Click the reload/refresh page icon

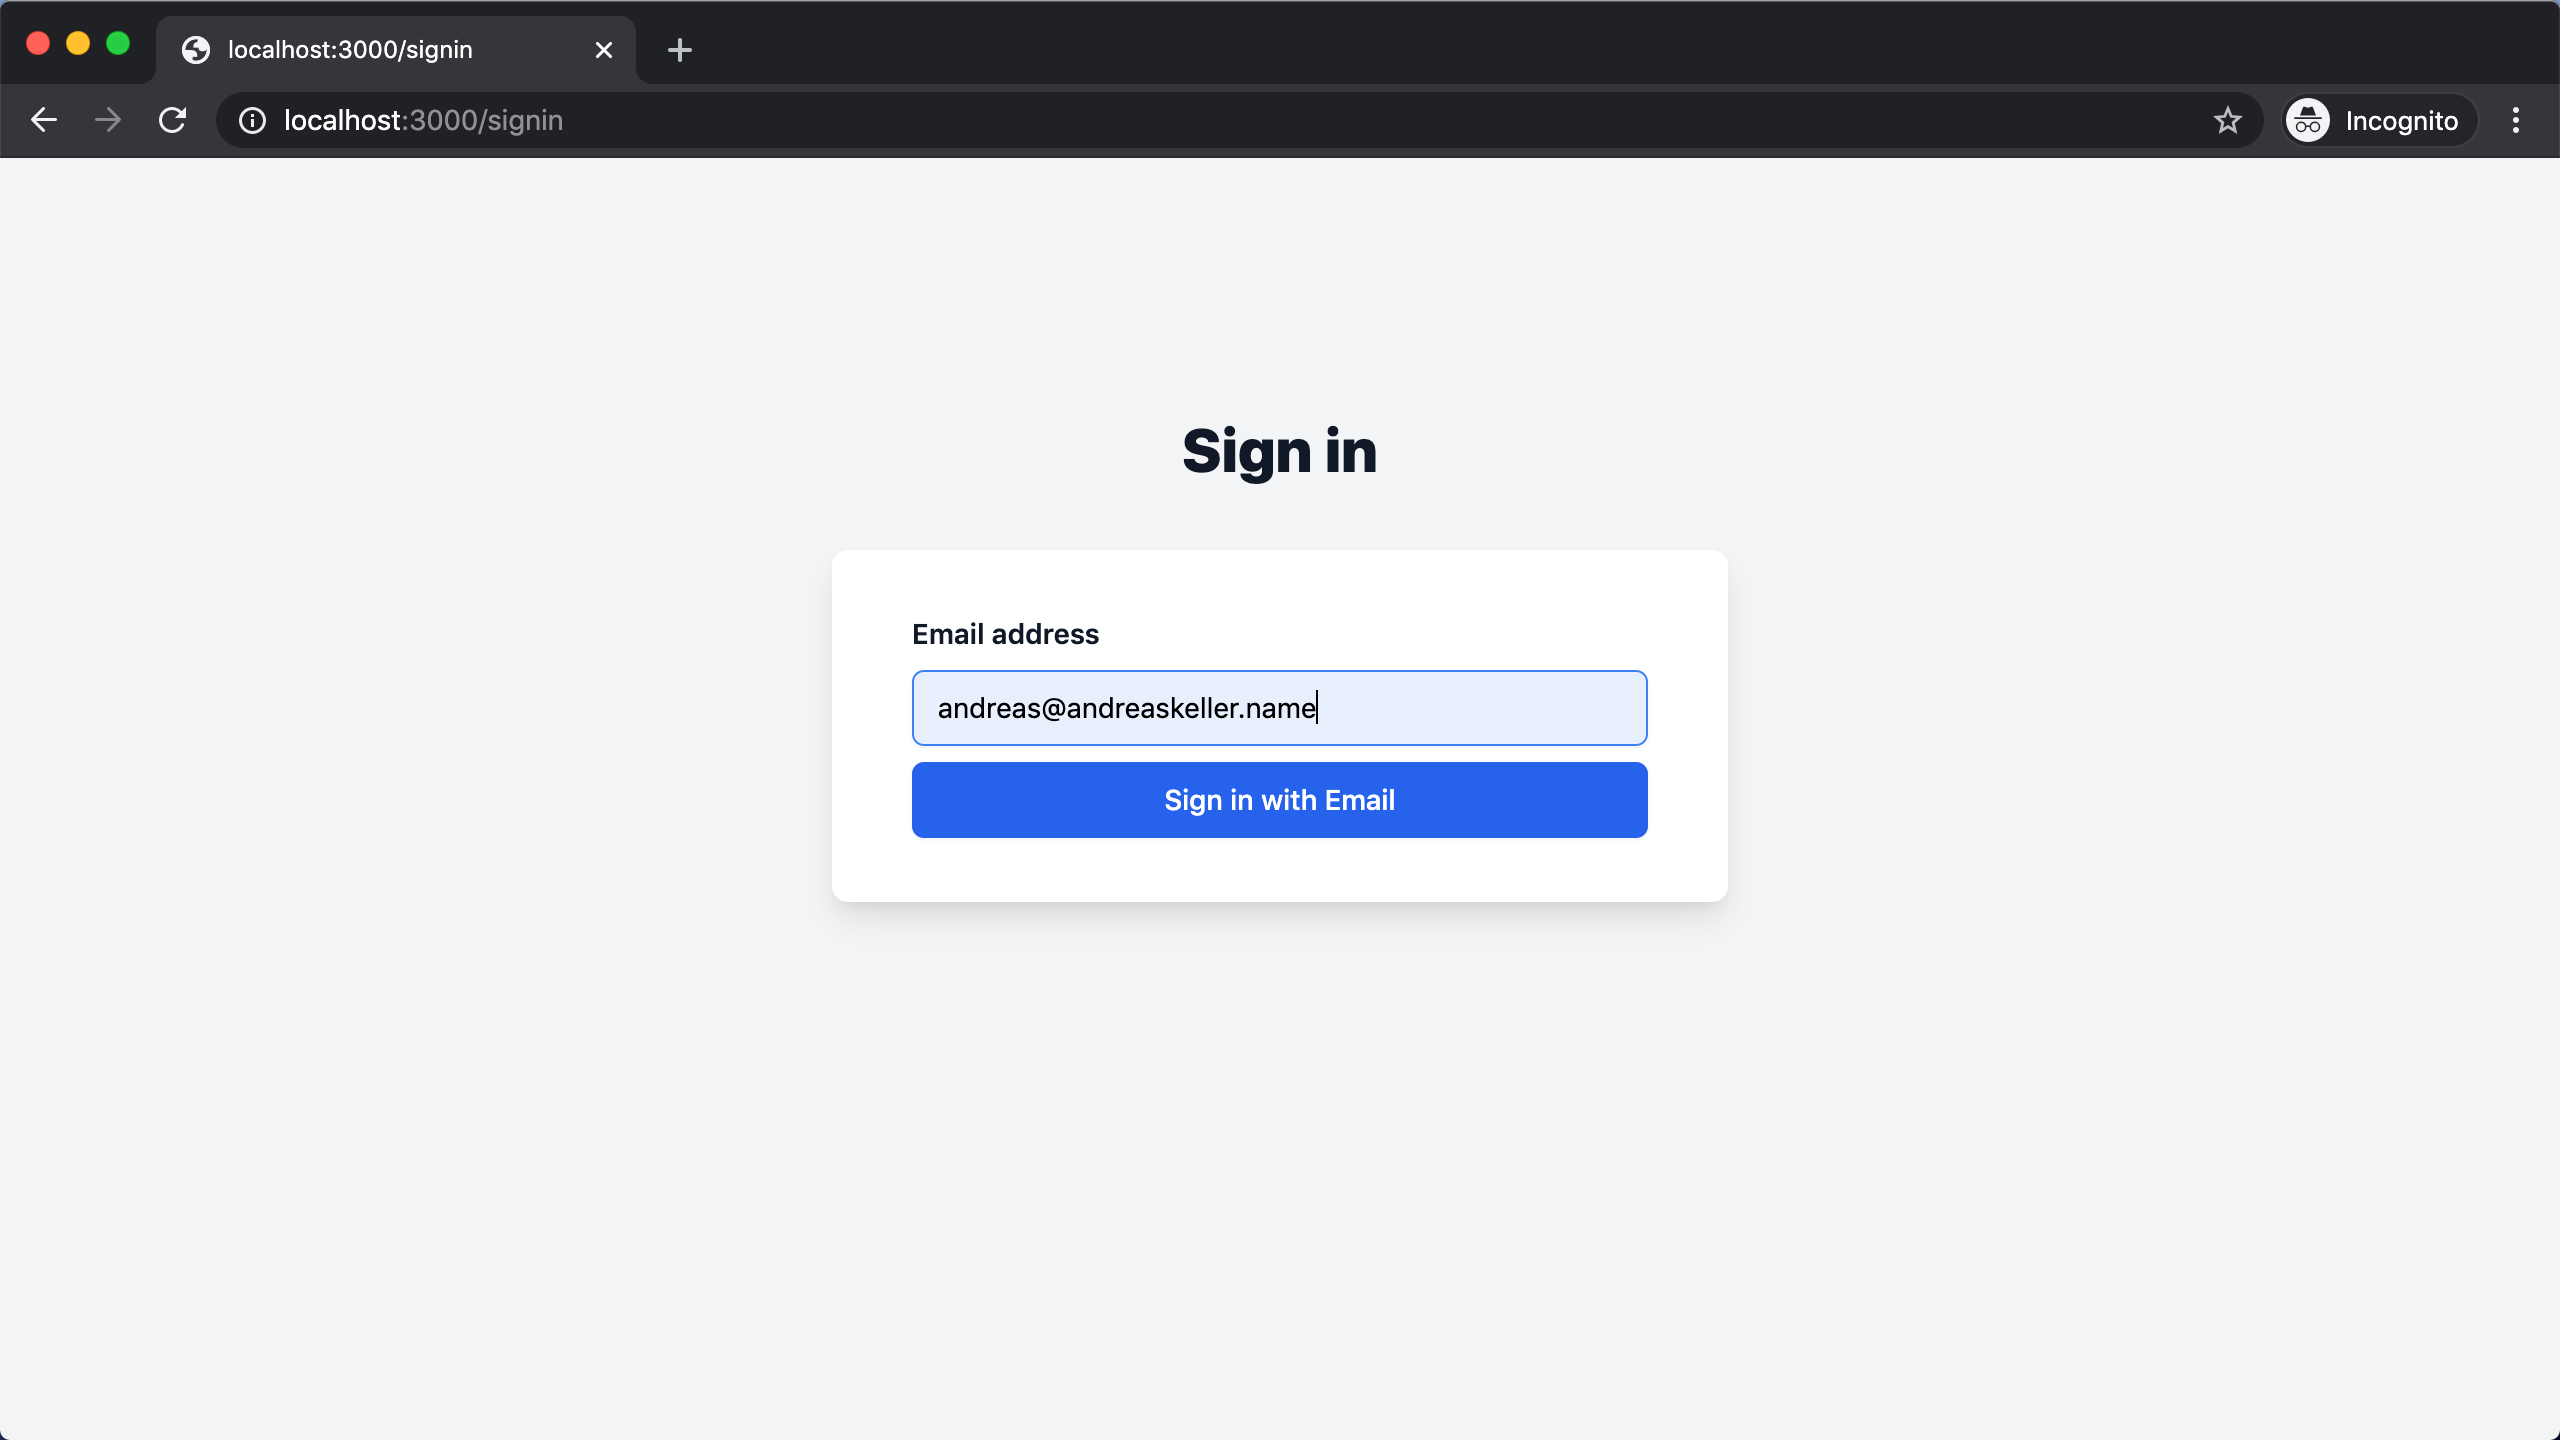(x=172, y=120)
